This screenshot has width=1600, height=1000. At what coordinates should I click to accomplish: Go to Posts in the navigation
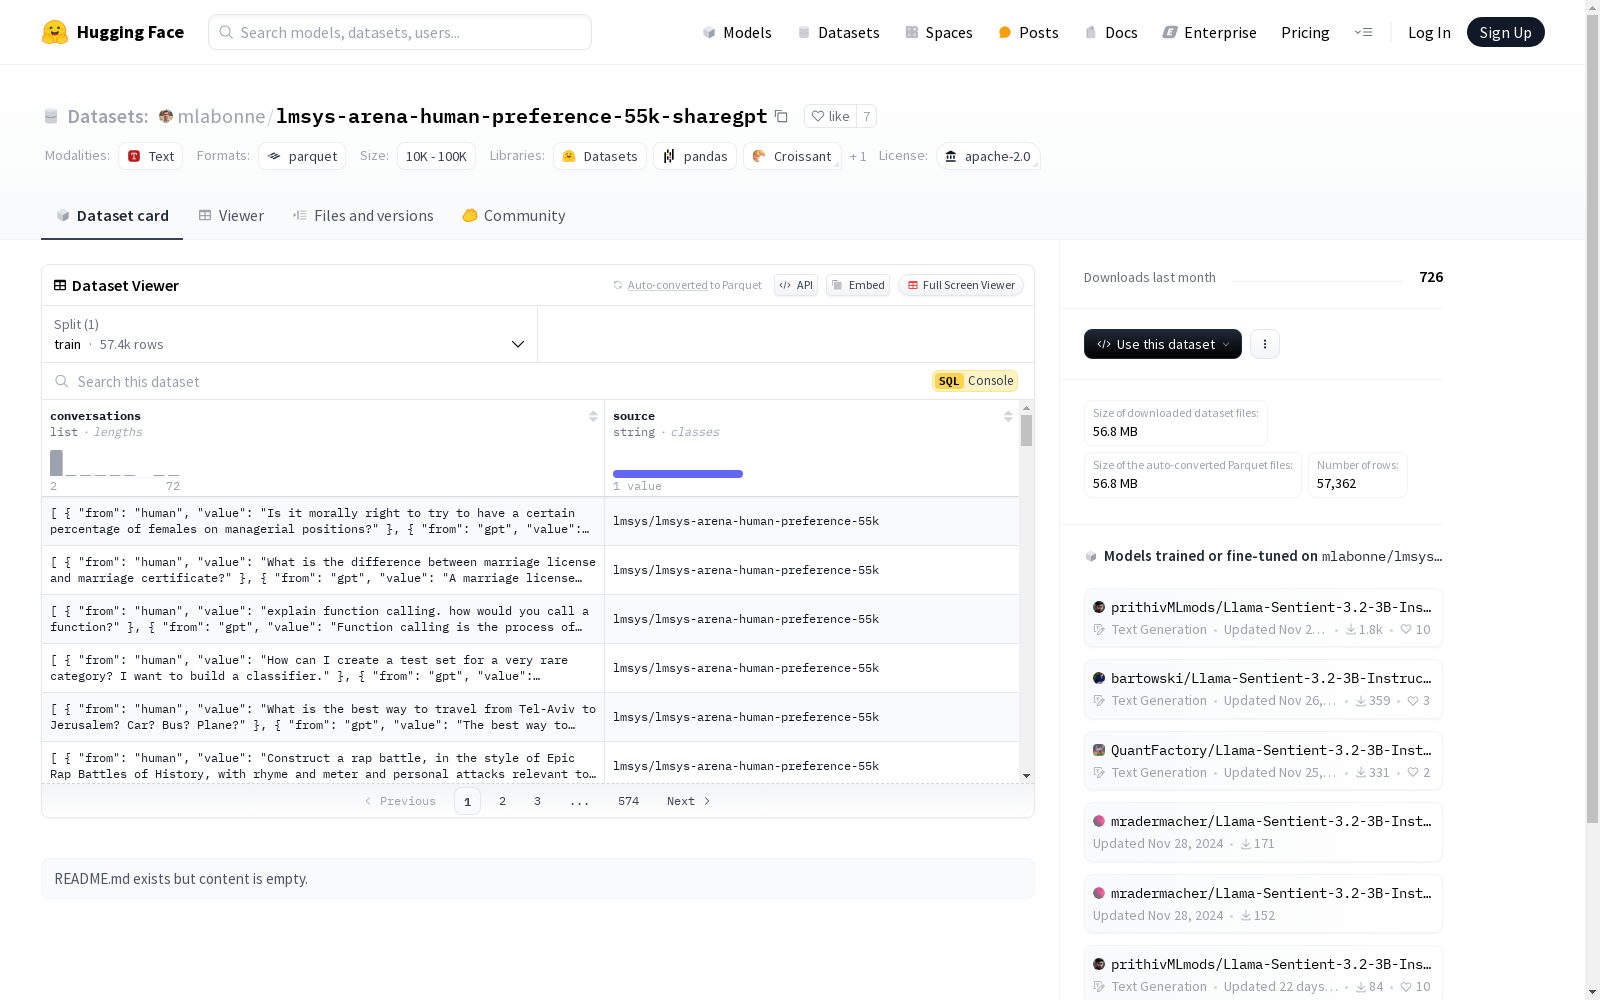click(1028, 32)
